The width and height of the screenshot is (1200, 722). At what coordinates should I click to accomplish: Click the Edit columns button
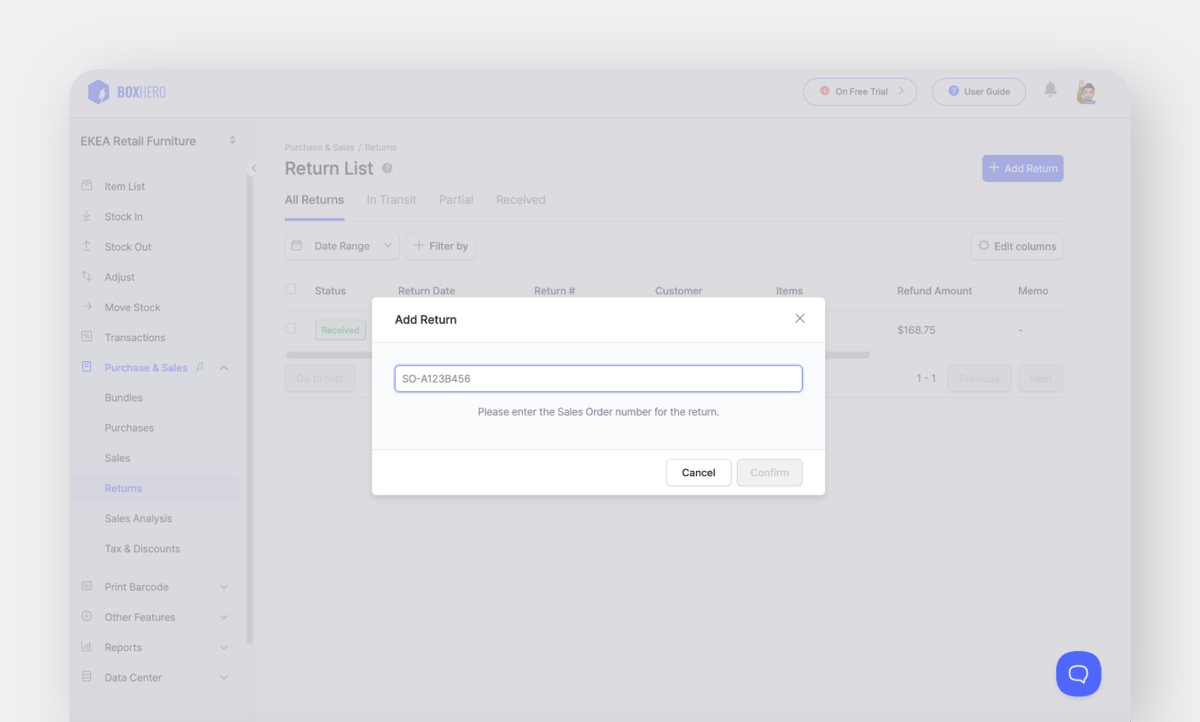coord(1016,246)
